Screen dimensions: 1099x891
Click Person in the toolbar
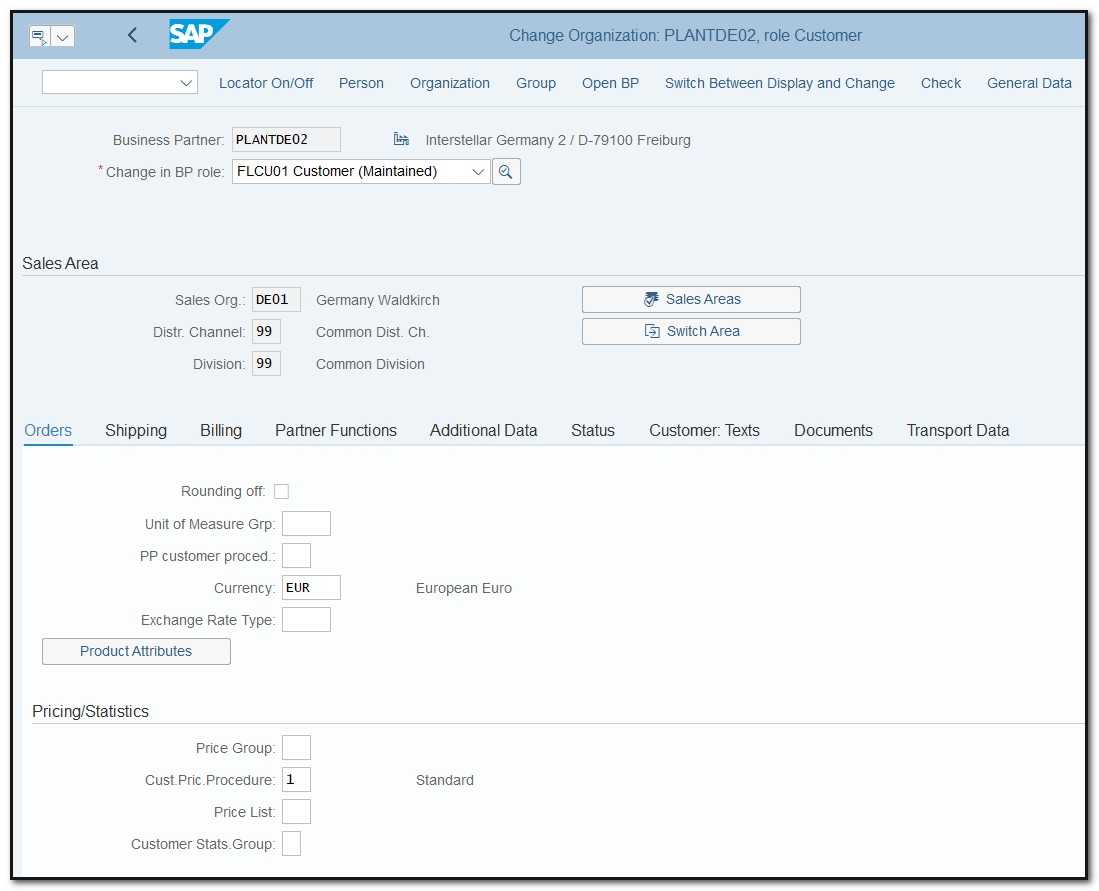coord(361,83)
